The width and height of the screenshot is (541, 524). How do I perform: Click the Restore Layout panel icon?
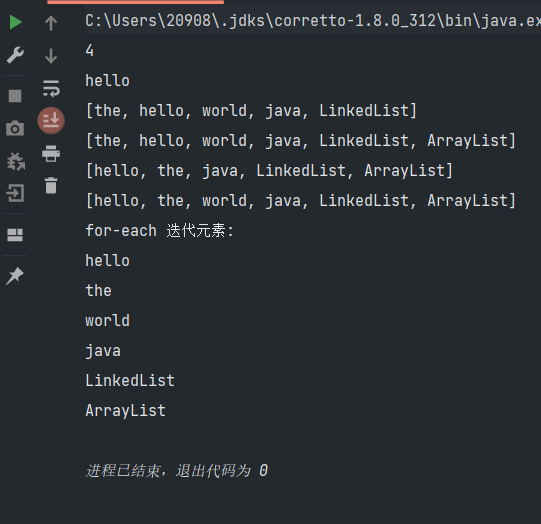coord(15,235)
